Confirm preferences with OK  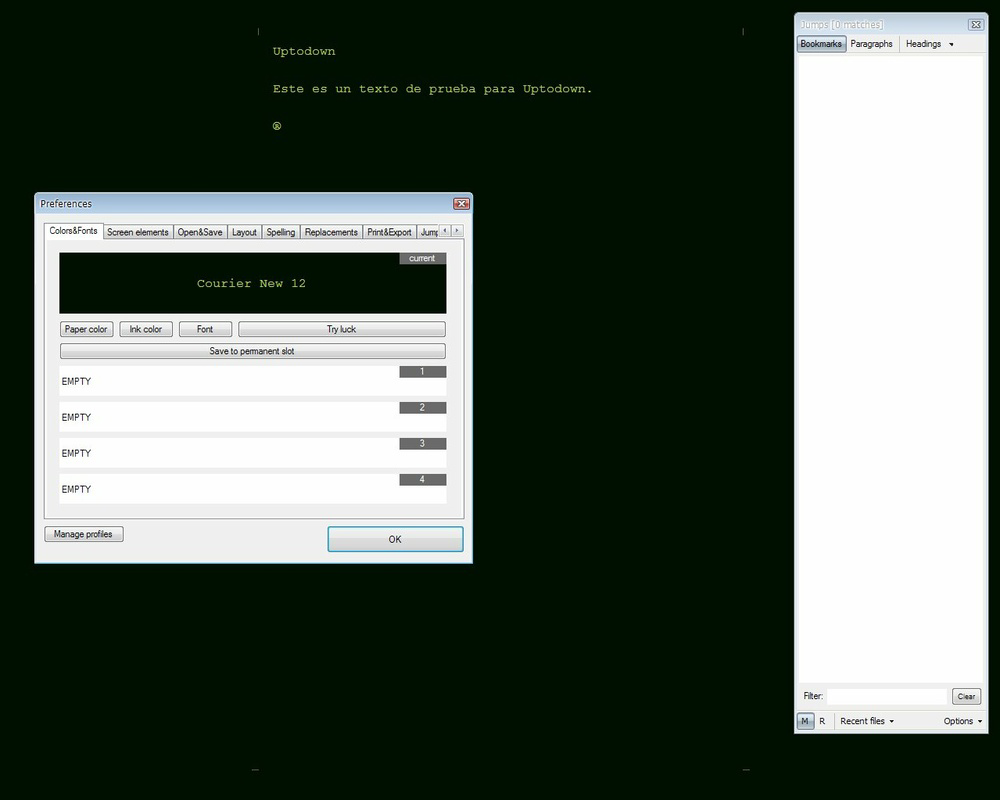[x=395, y=539]
